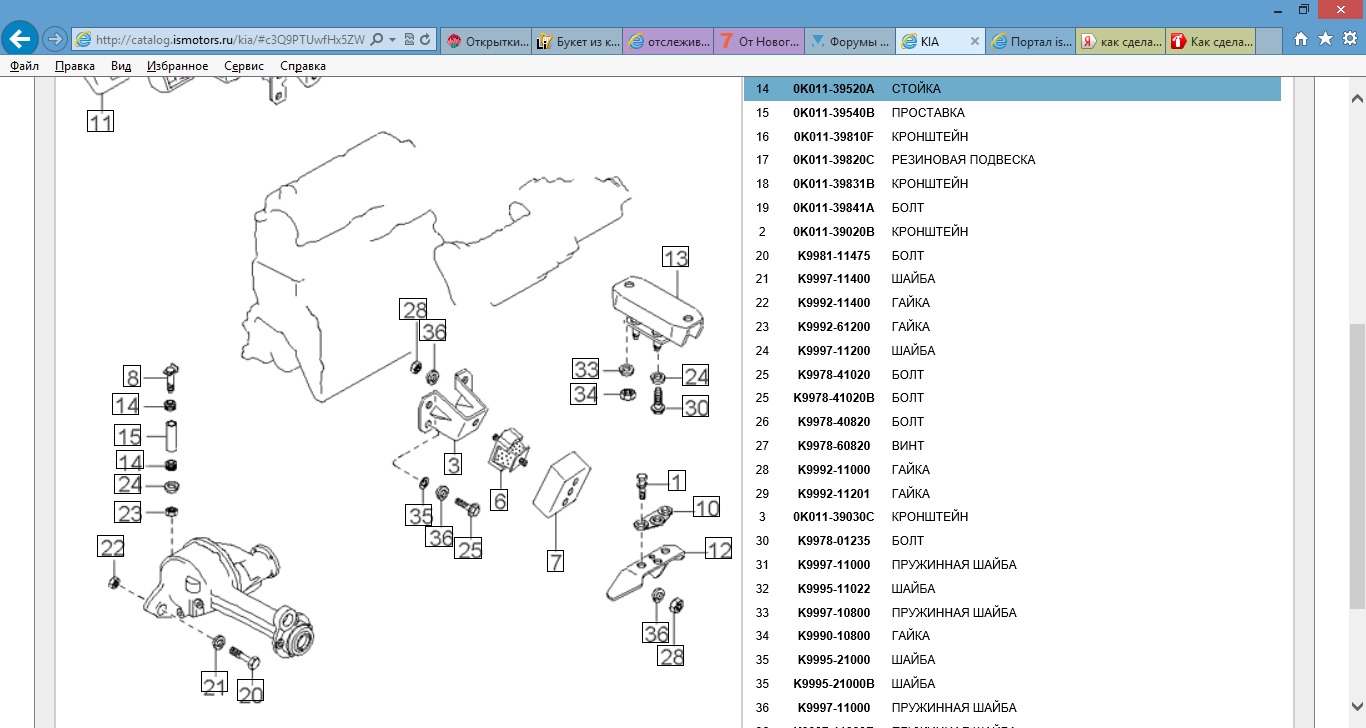Click part label 13 in the diagram
This screenshot has height=728, width=1366.
[675, 258]
